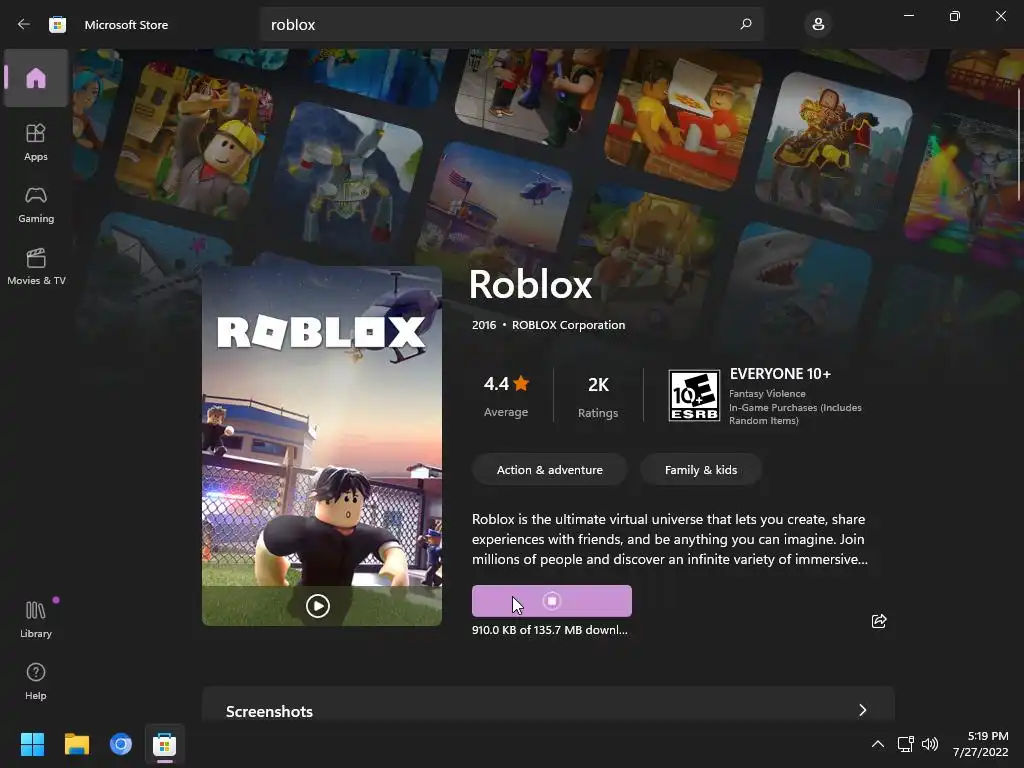Open File Explorer from the taskbar
The width and height of the screenshot is (1024, 768).
click(76, 744)
